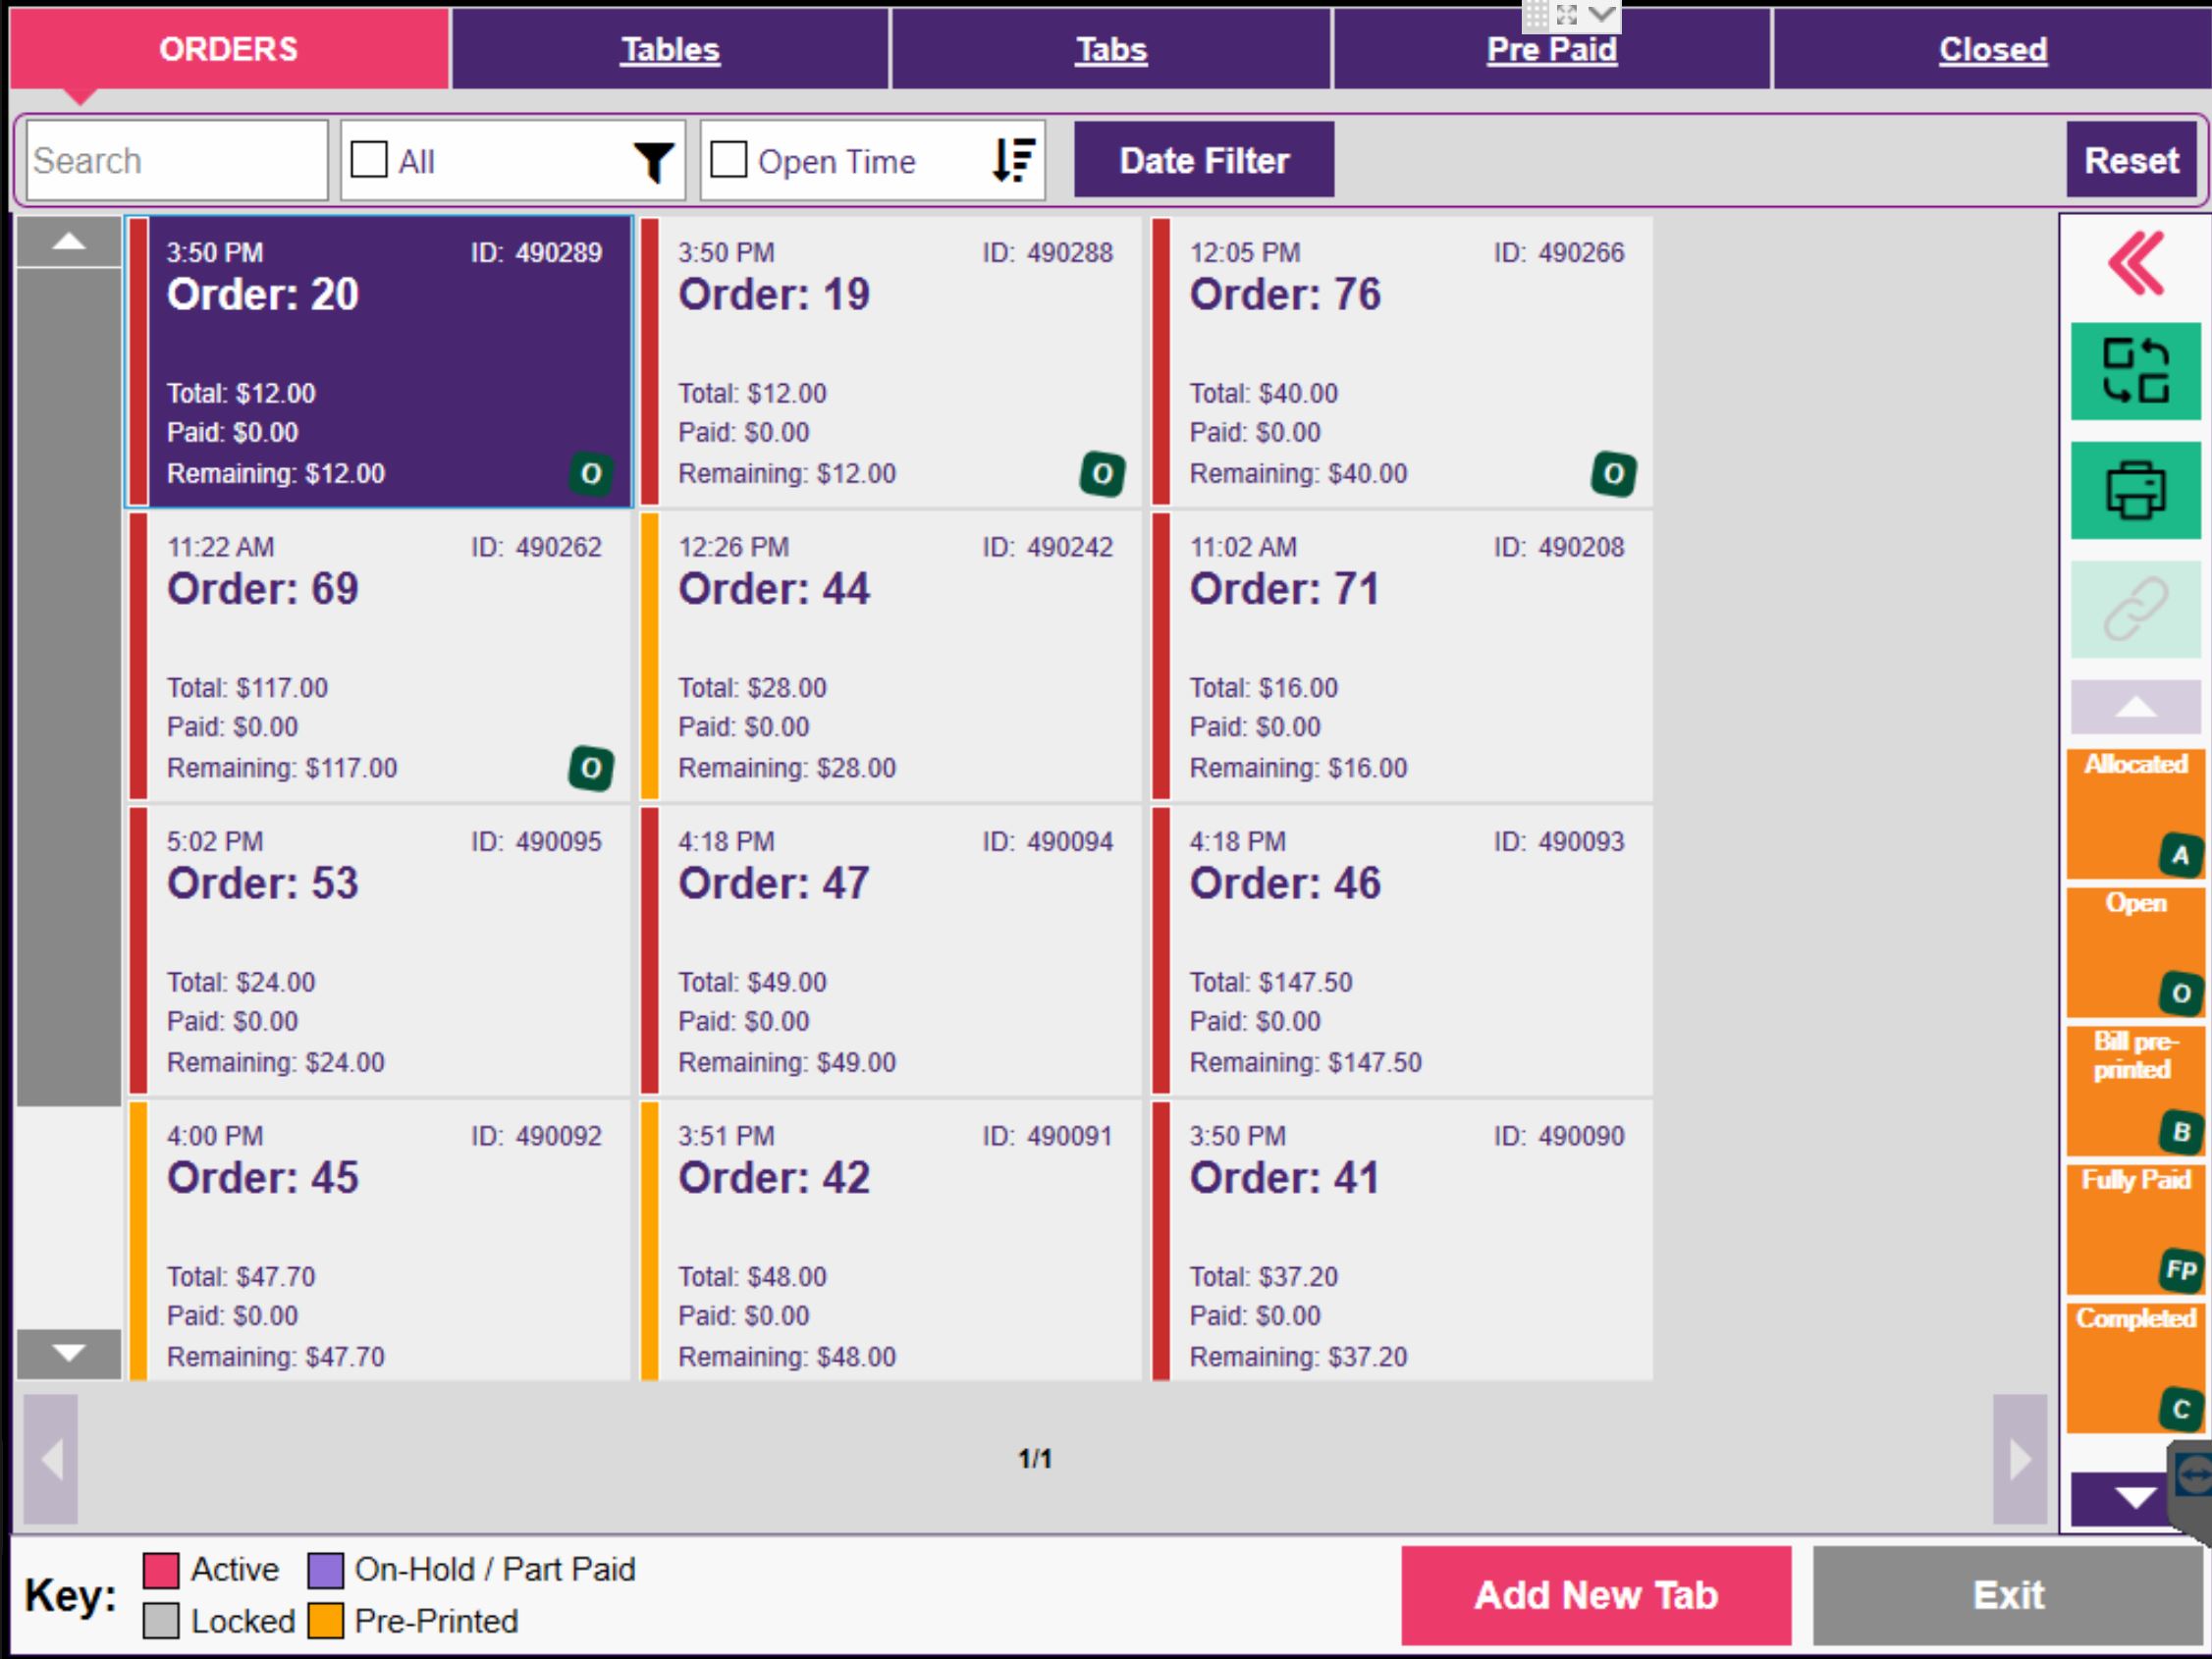This screenshot has width=2212, height=1659.
Task: Select Order 47 card
Action: click(x=891, y=951)
